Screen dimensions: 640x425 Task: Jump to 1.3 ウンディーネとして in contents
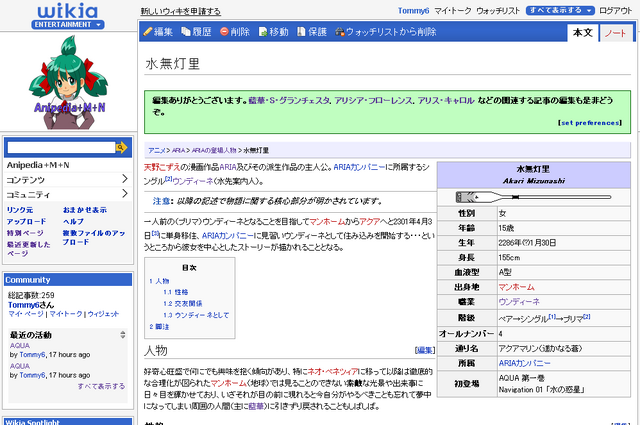pyautogui.click(x=196, y=315)
